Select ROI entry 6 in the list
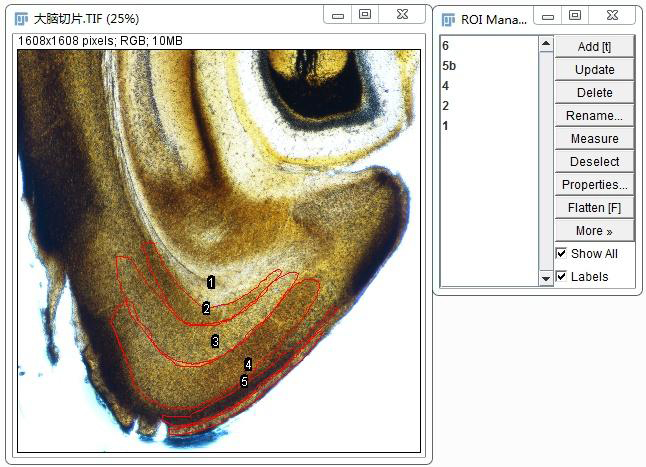Viewport: 646px width, 467px height. pyautogui.click(x=446, y=46)
